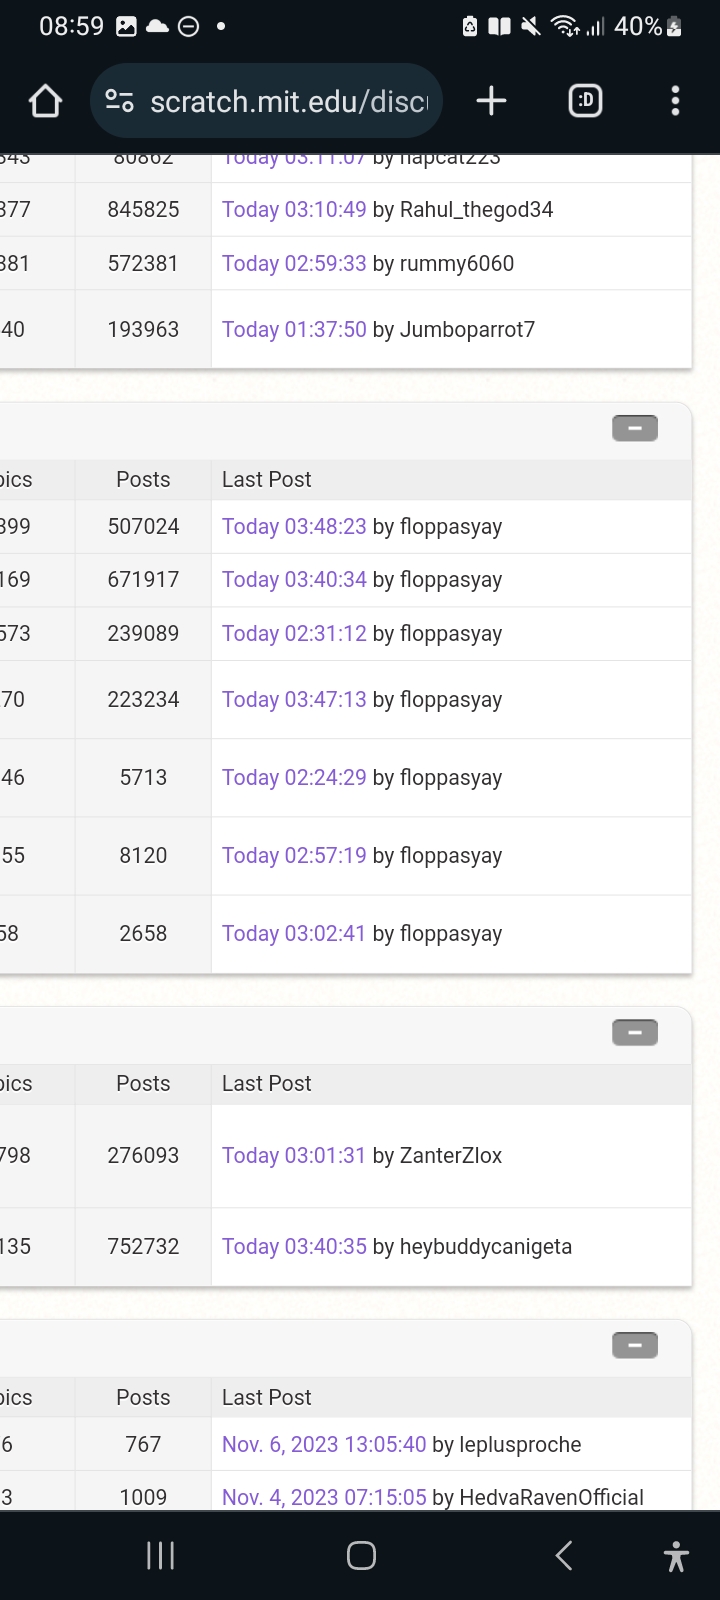This screenshot has width=720, height=1600.
Task: Tap the accessibility shortcut icon
Action: tap(676, 1556)
